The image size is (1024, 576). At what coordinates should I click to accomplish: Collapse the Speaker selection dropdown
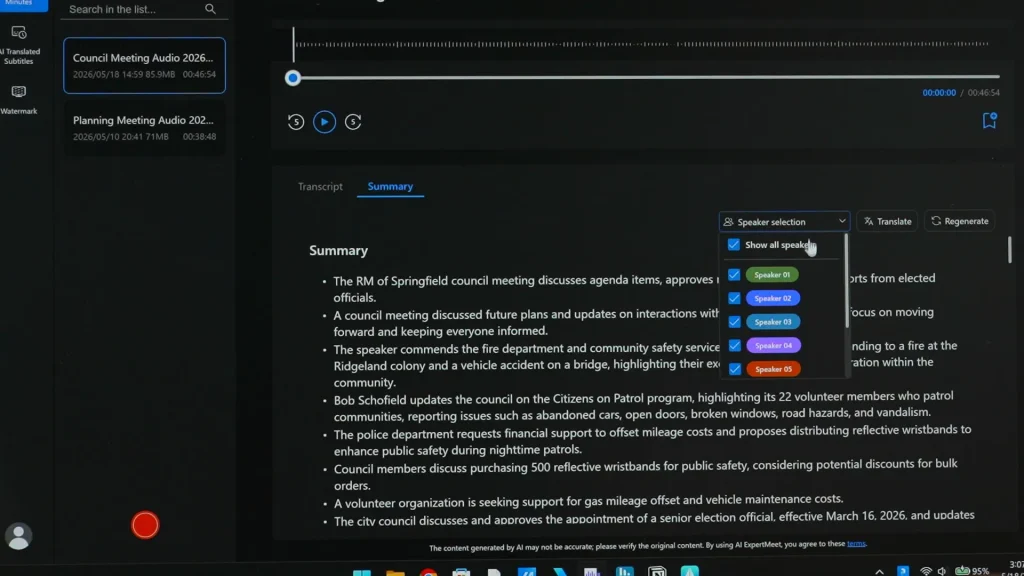[784, 221]
